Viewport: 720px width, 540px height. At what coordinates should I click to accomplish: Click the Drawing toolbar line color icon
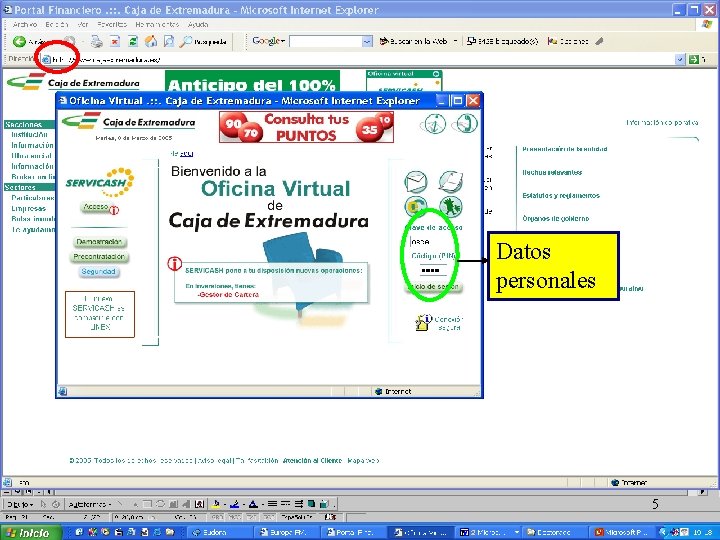[x=235, y=504]
